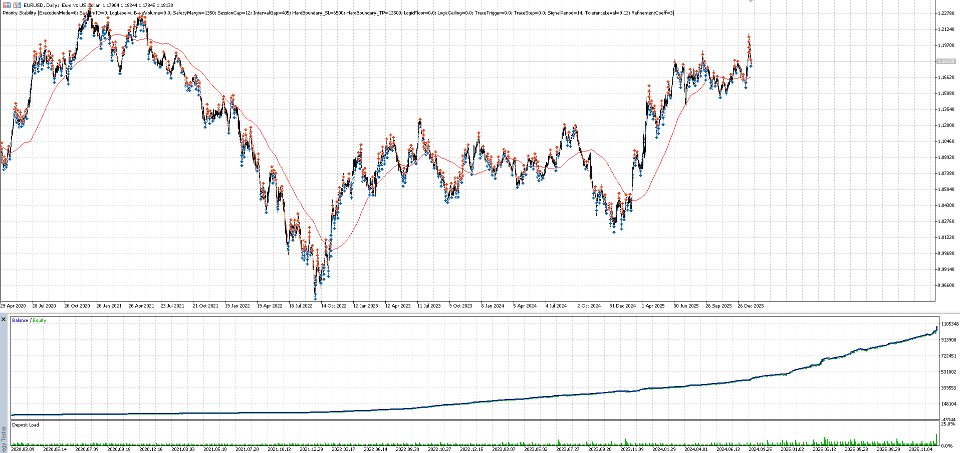Click the Equity legend label
Viewport: 960px width, 453px height.
pos(39,320)
